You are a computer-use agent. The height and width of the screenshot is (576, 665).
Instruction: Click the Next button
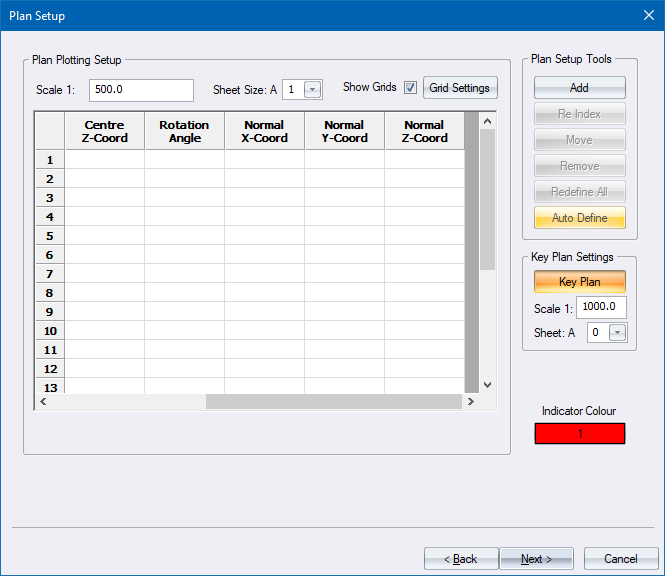pyautogui.click(x=537, y=559)
